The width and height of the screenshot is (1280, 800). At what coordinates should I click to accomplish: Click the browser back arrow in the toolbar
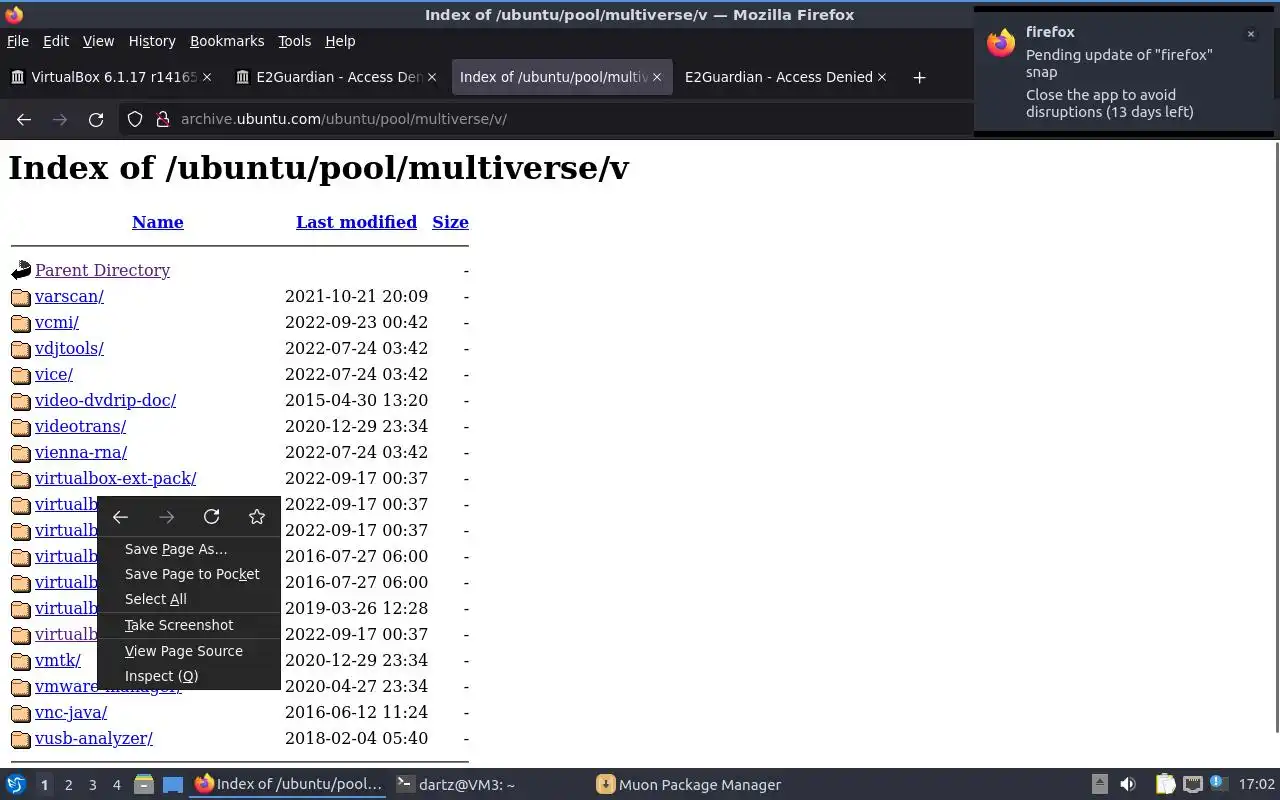(x=24, y=119)
